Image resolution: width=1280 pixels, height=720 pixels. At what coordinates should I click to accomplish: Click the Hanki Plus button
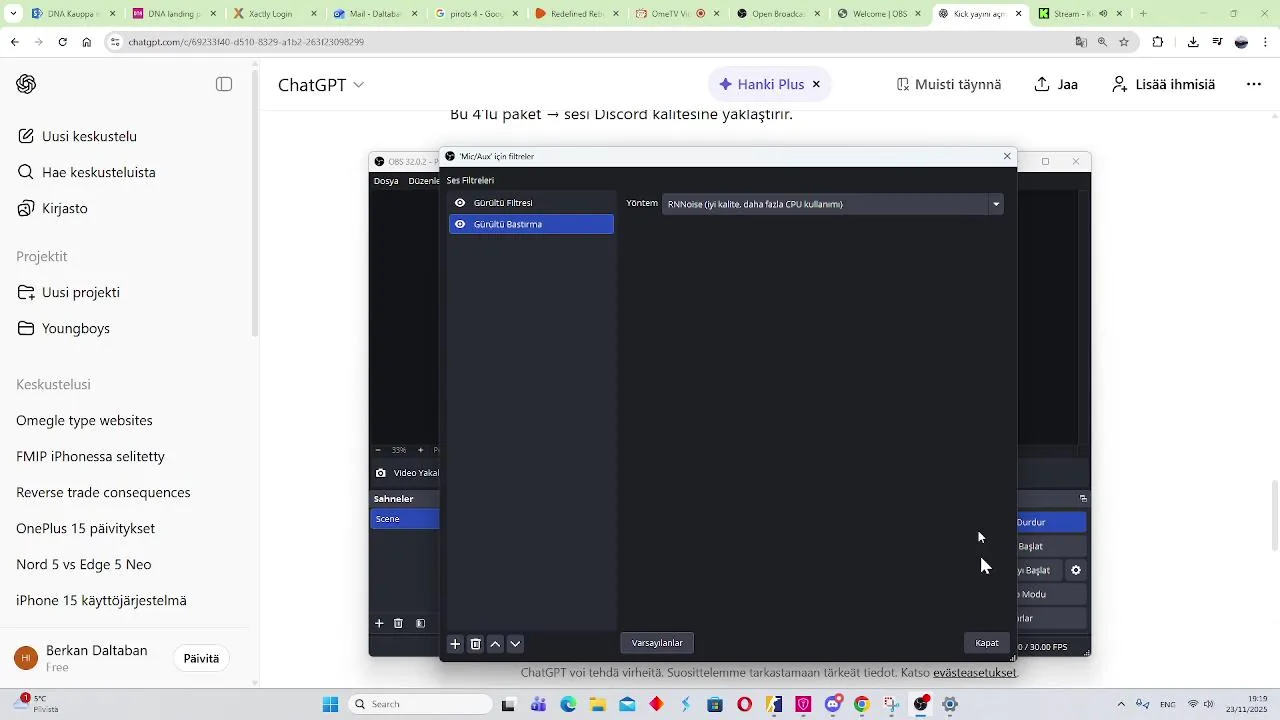coord(761,85)
